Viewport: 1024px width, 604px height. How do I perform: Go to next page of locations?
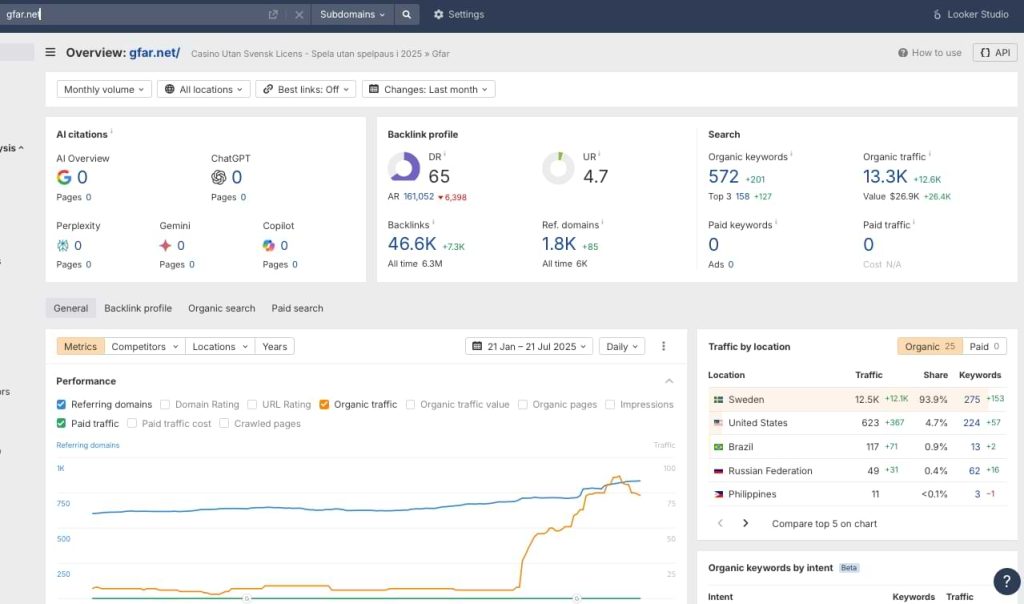745,523
